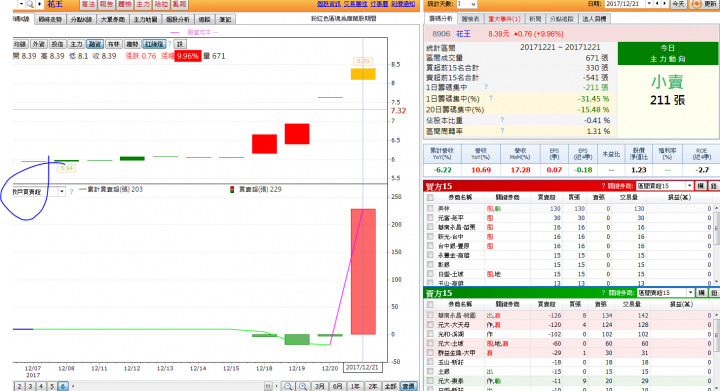Click the 哈拉 top toolbar button
720x391 pixels.
(x=161, y=4)
